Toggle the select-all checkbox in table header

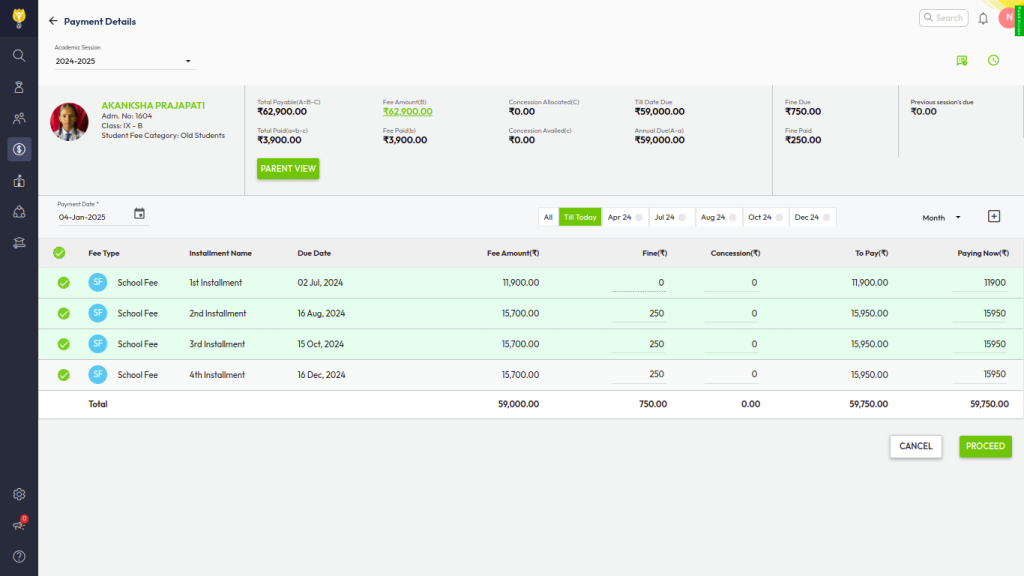point(59,253)
